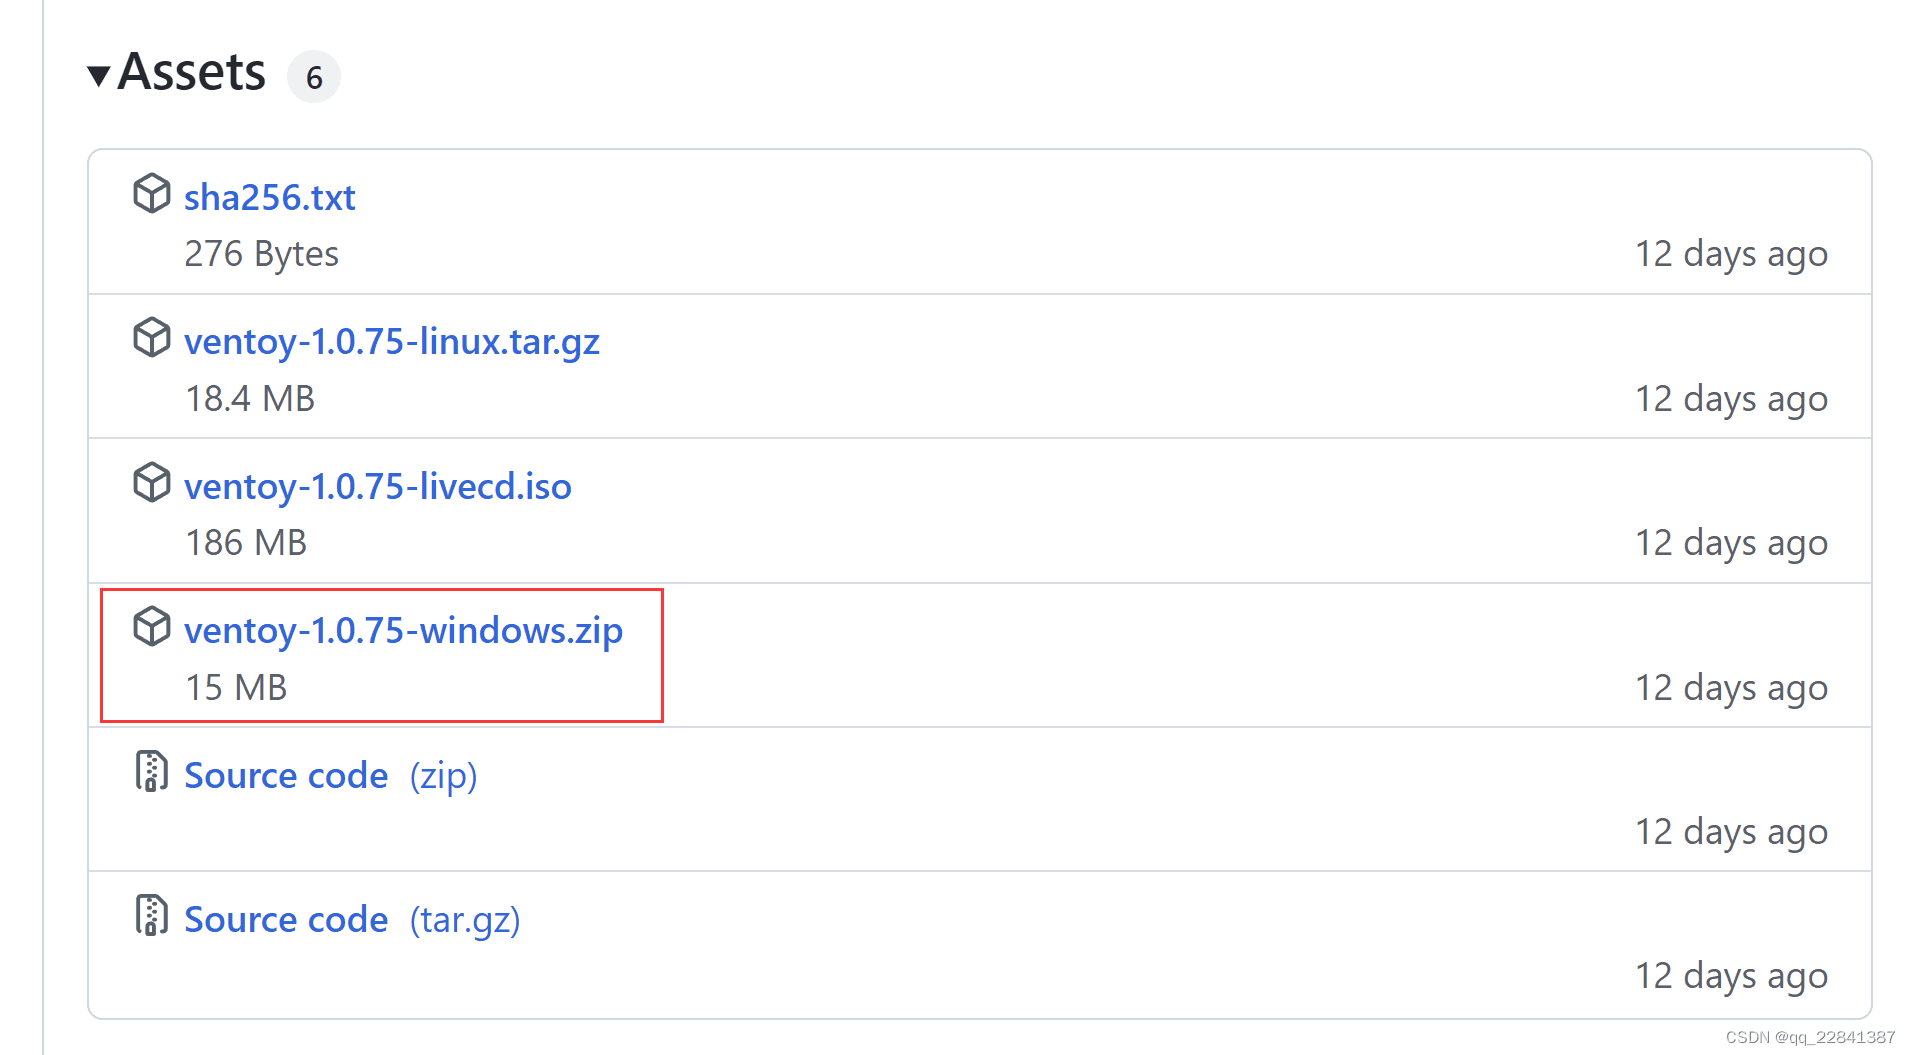Click the package icon beside ventoy windows zip
Viewport: 1911px width, 1055px height.
(152, 626)
